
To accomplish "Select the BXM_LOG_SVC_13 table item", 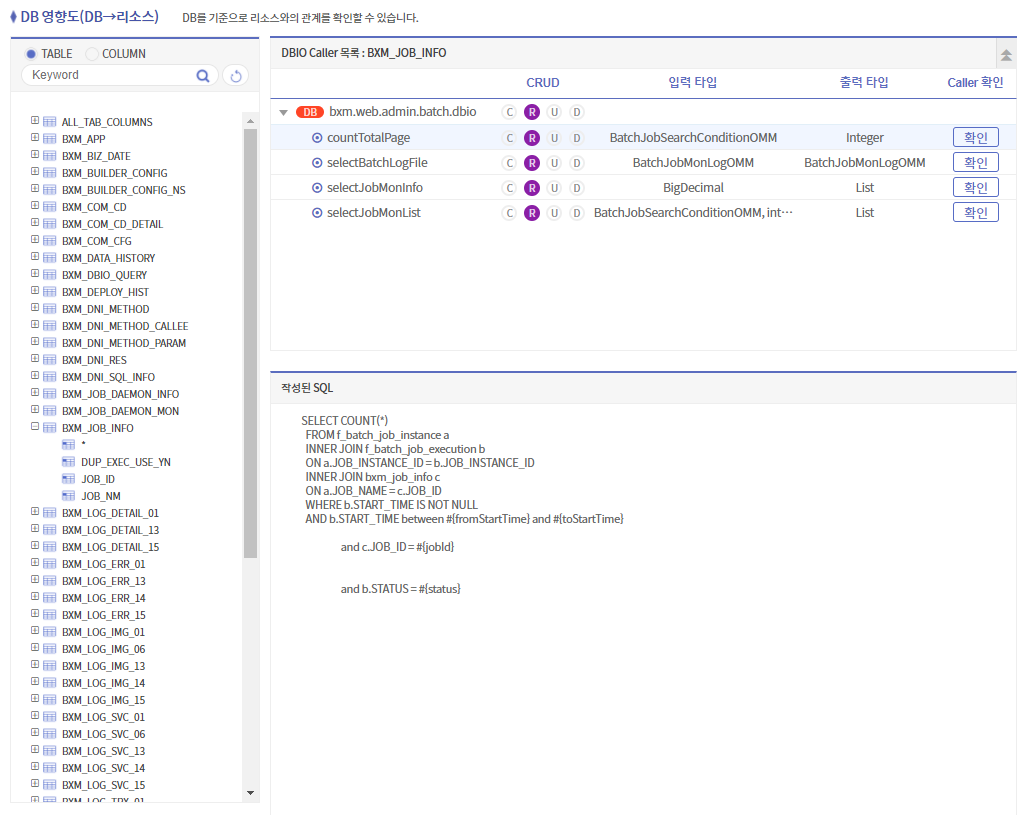I will (x=103, y=751).
